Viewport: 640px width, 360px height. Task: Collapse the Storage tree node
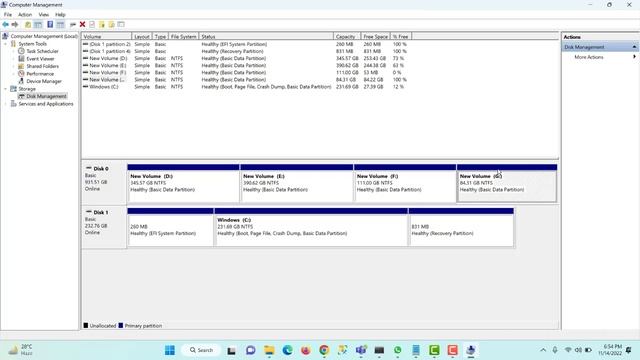pyautogui.click(x=6, y=89)
